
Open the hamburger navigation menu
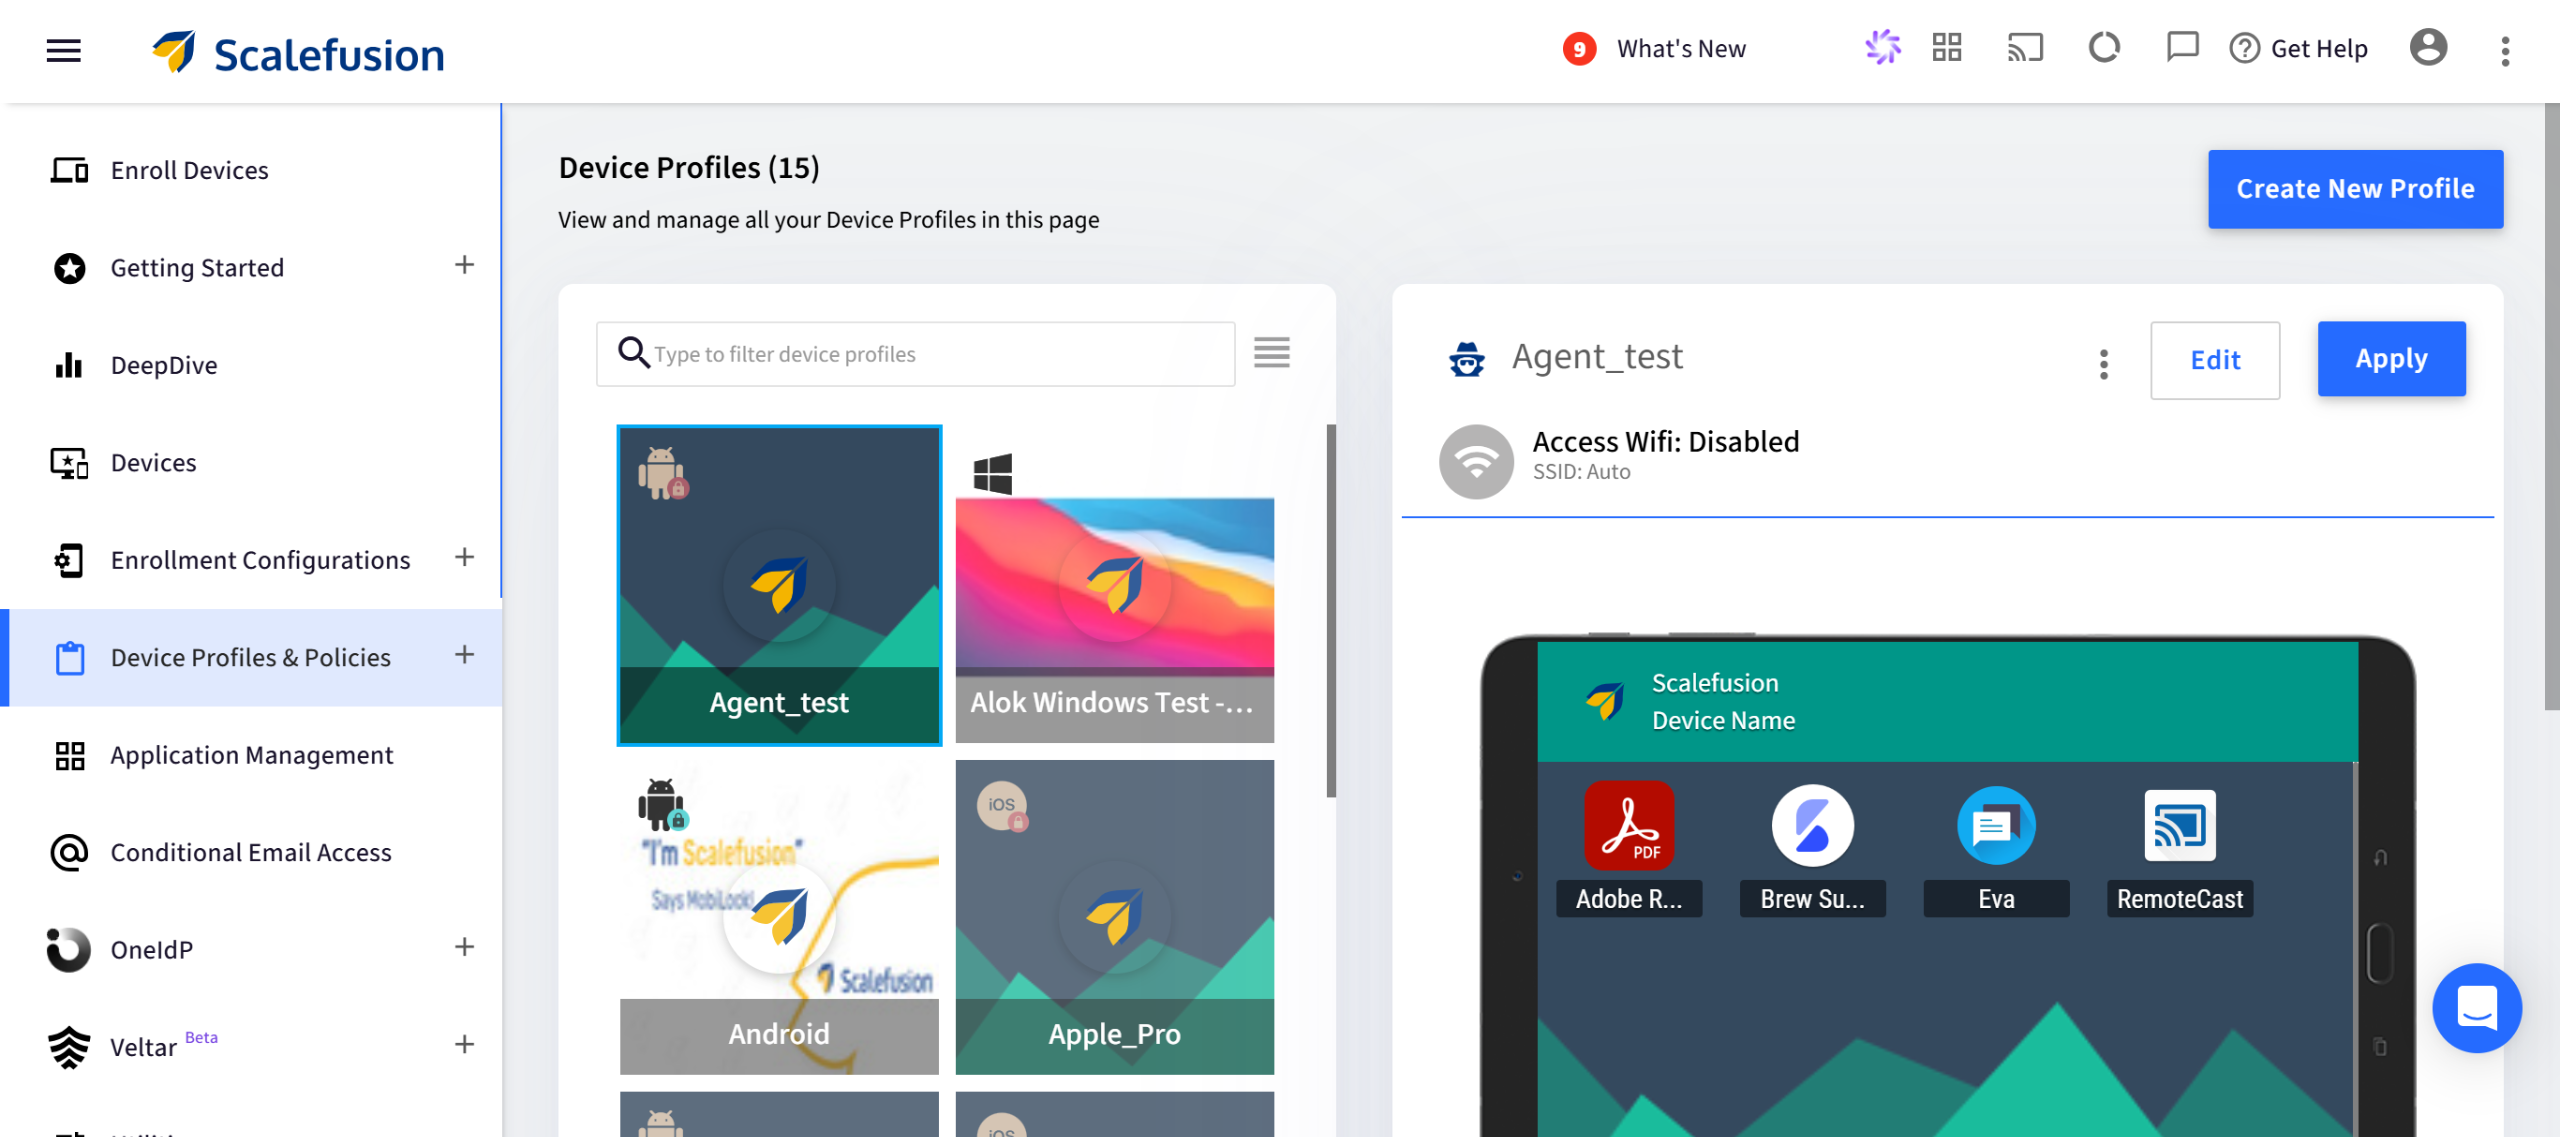[x=63, y=50]
